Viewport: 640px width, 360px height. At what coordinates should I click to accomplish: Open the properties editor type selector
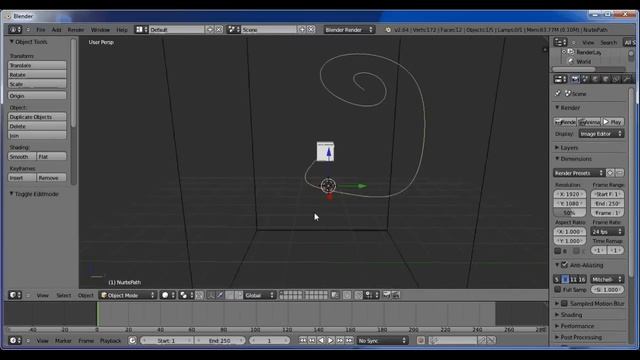(x=560, y=79)
